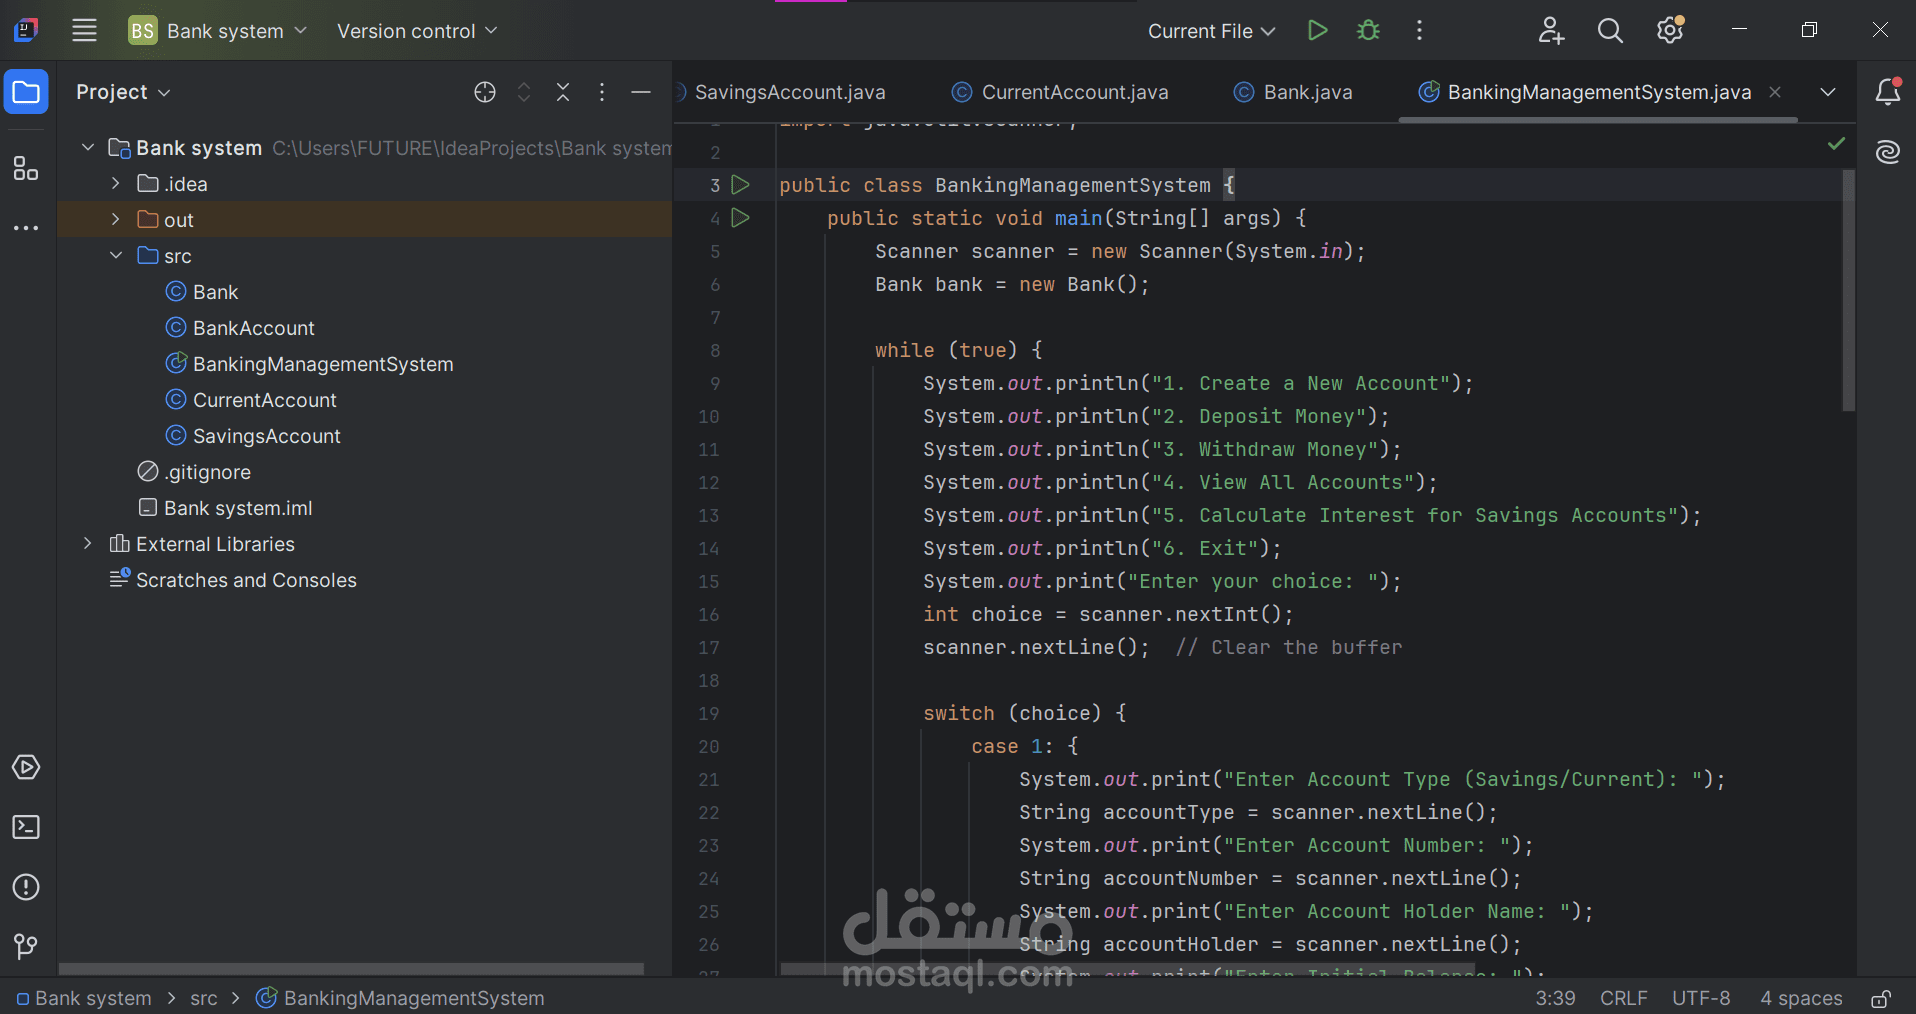Click the Project panel horizontal scrollbar
The image size is (1916, 1014).
pyautogui.click(x=351, y=969)
